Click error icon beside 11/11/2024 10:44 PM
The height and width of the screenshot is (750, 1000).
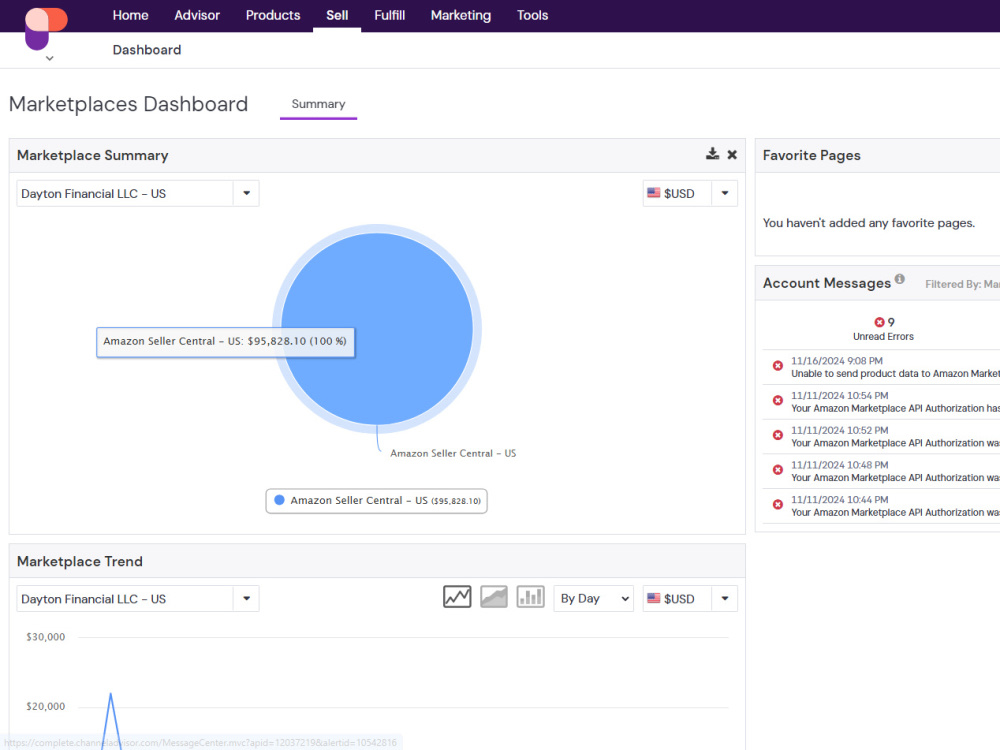point(777,504)
